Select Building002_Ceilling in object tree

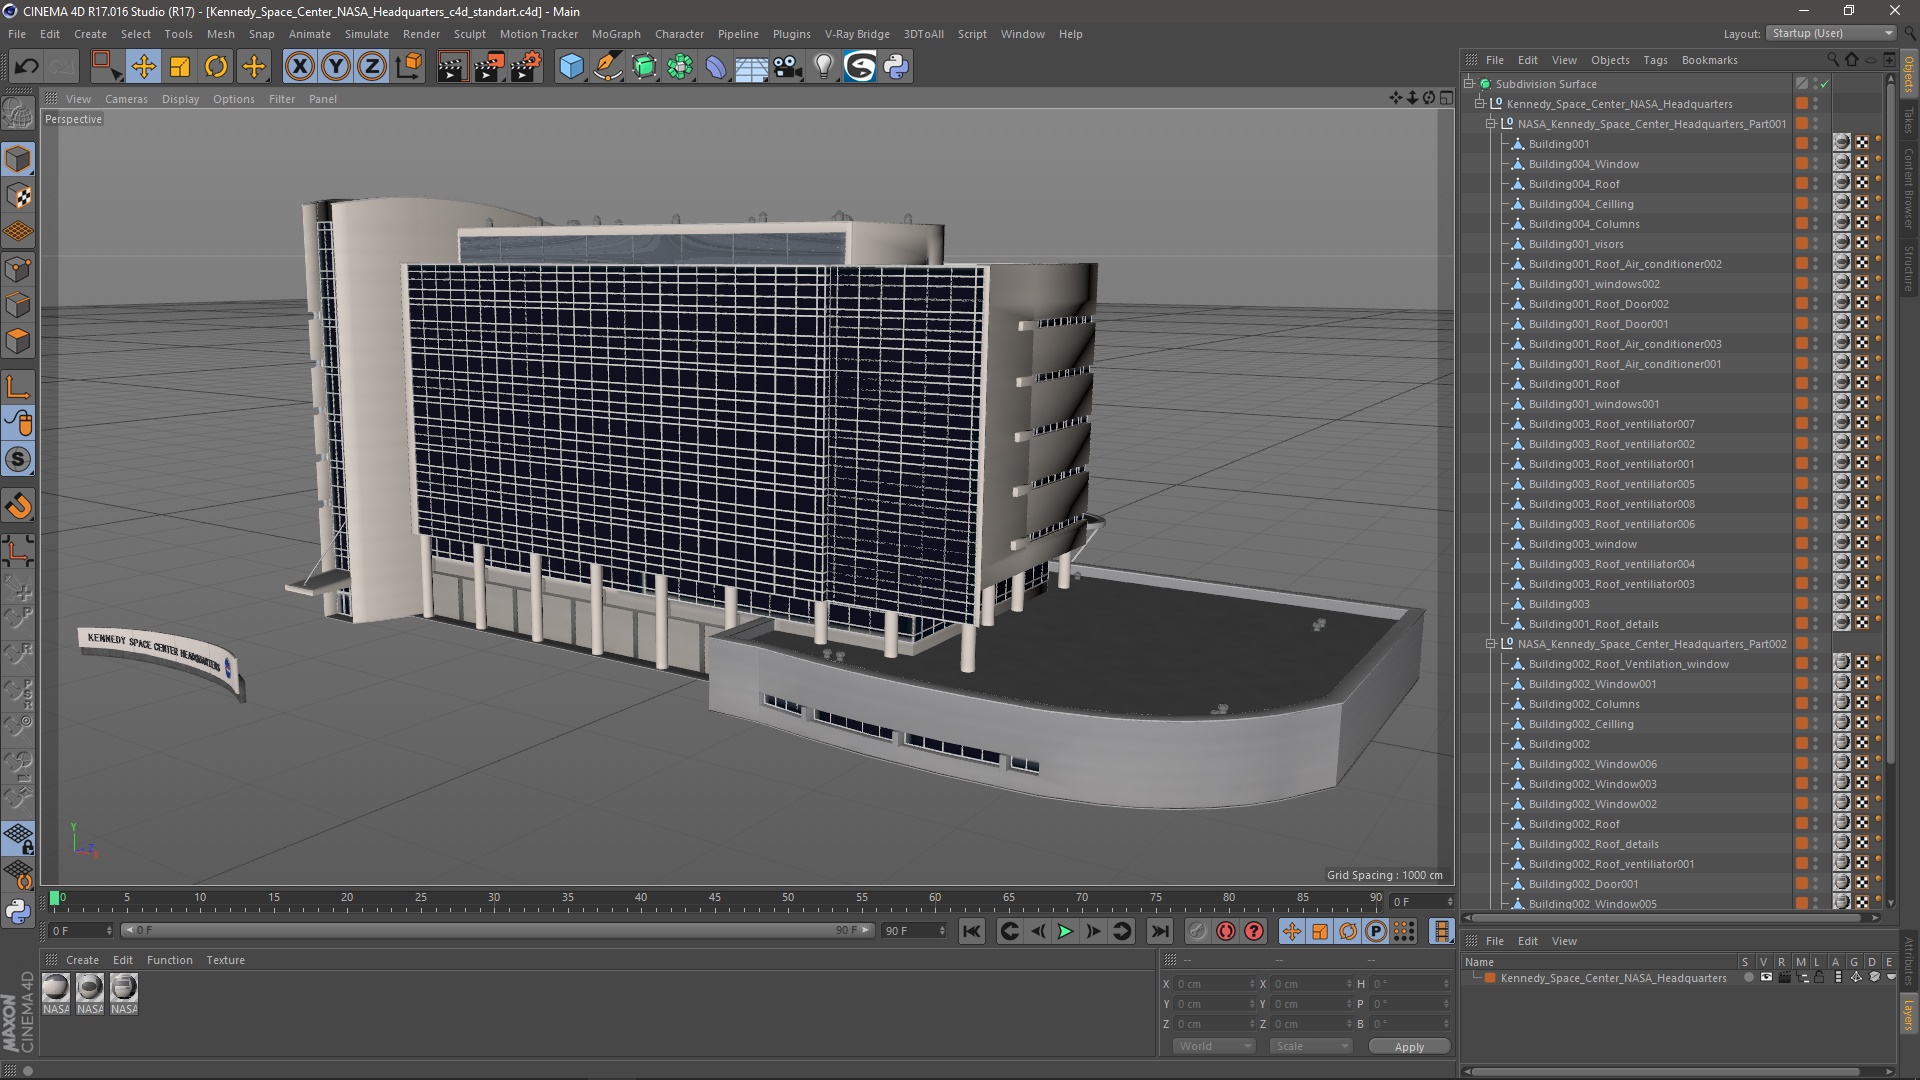click(x=1580, y=724)
